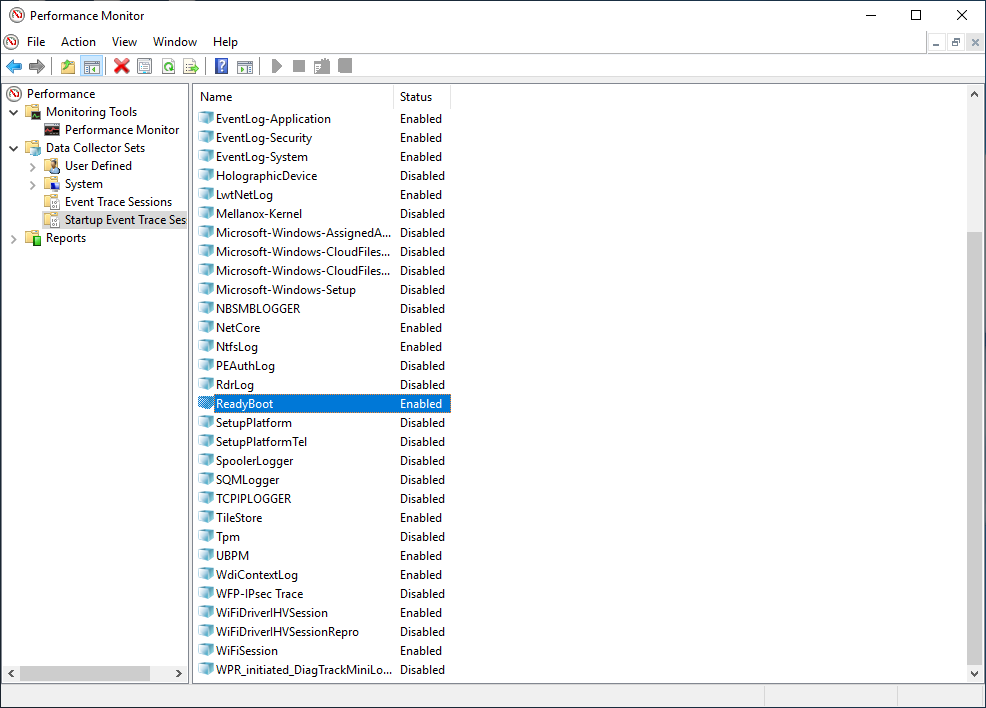Click the vertical scrollbar down arrow
The image size is (986, 708).
pos(974,673)
